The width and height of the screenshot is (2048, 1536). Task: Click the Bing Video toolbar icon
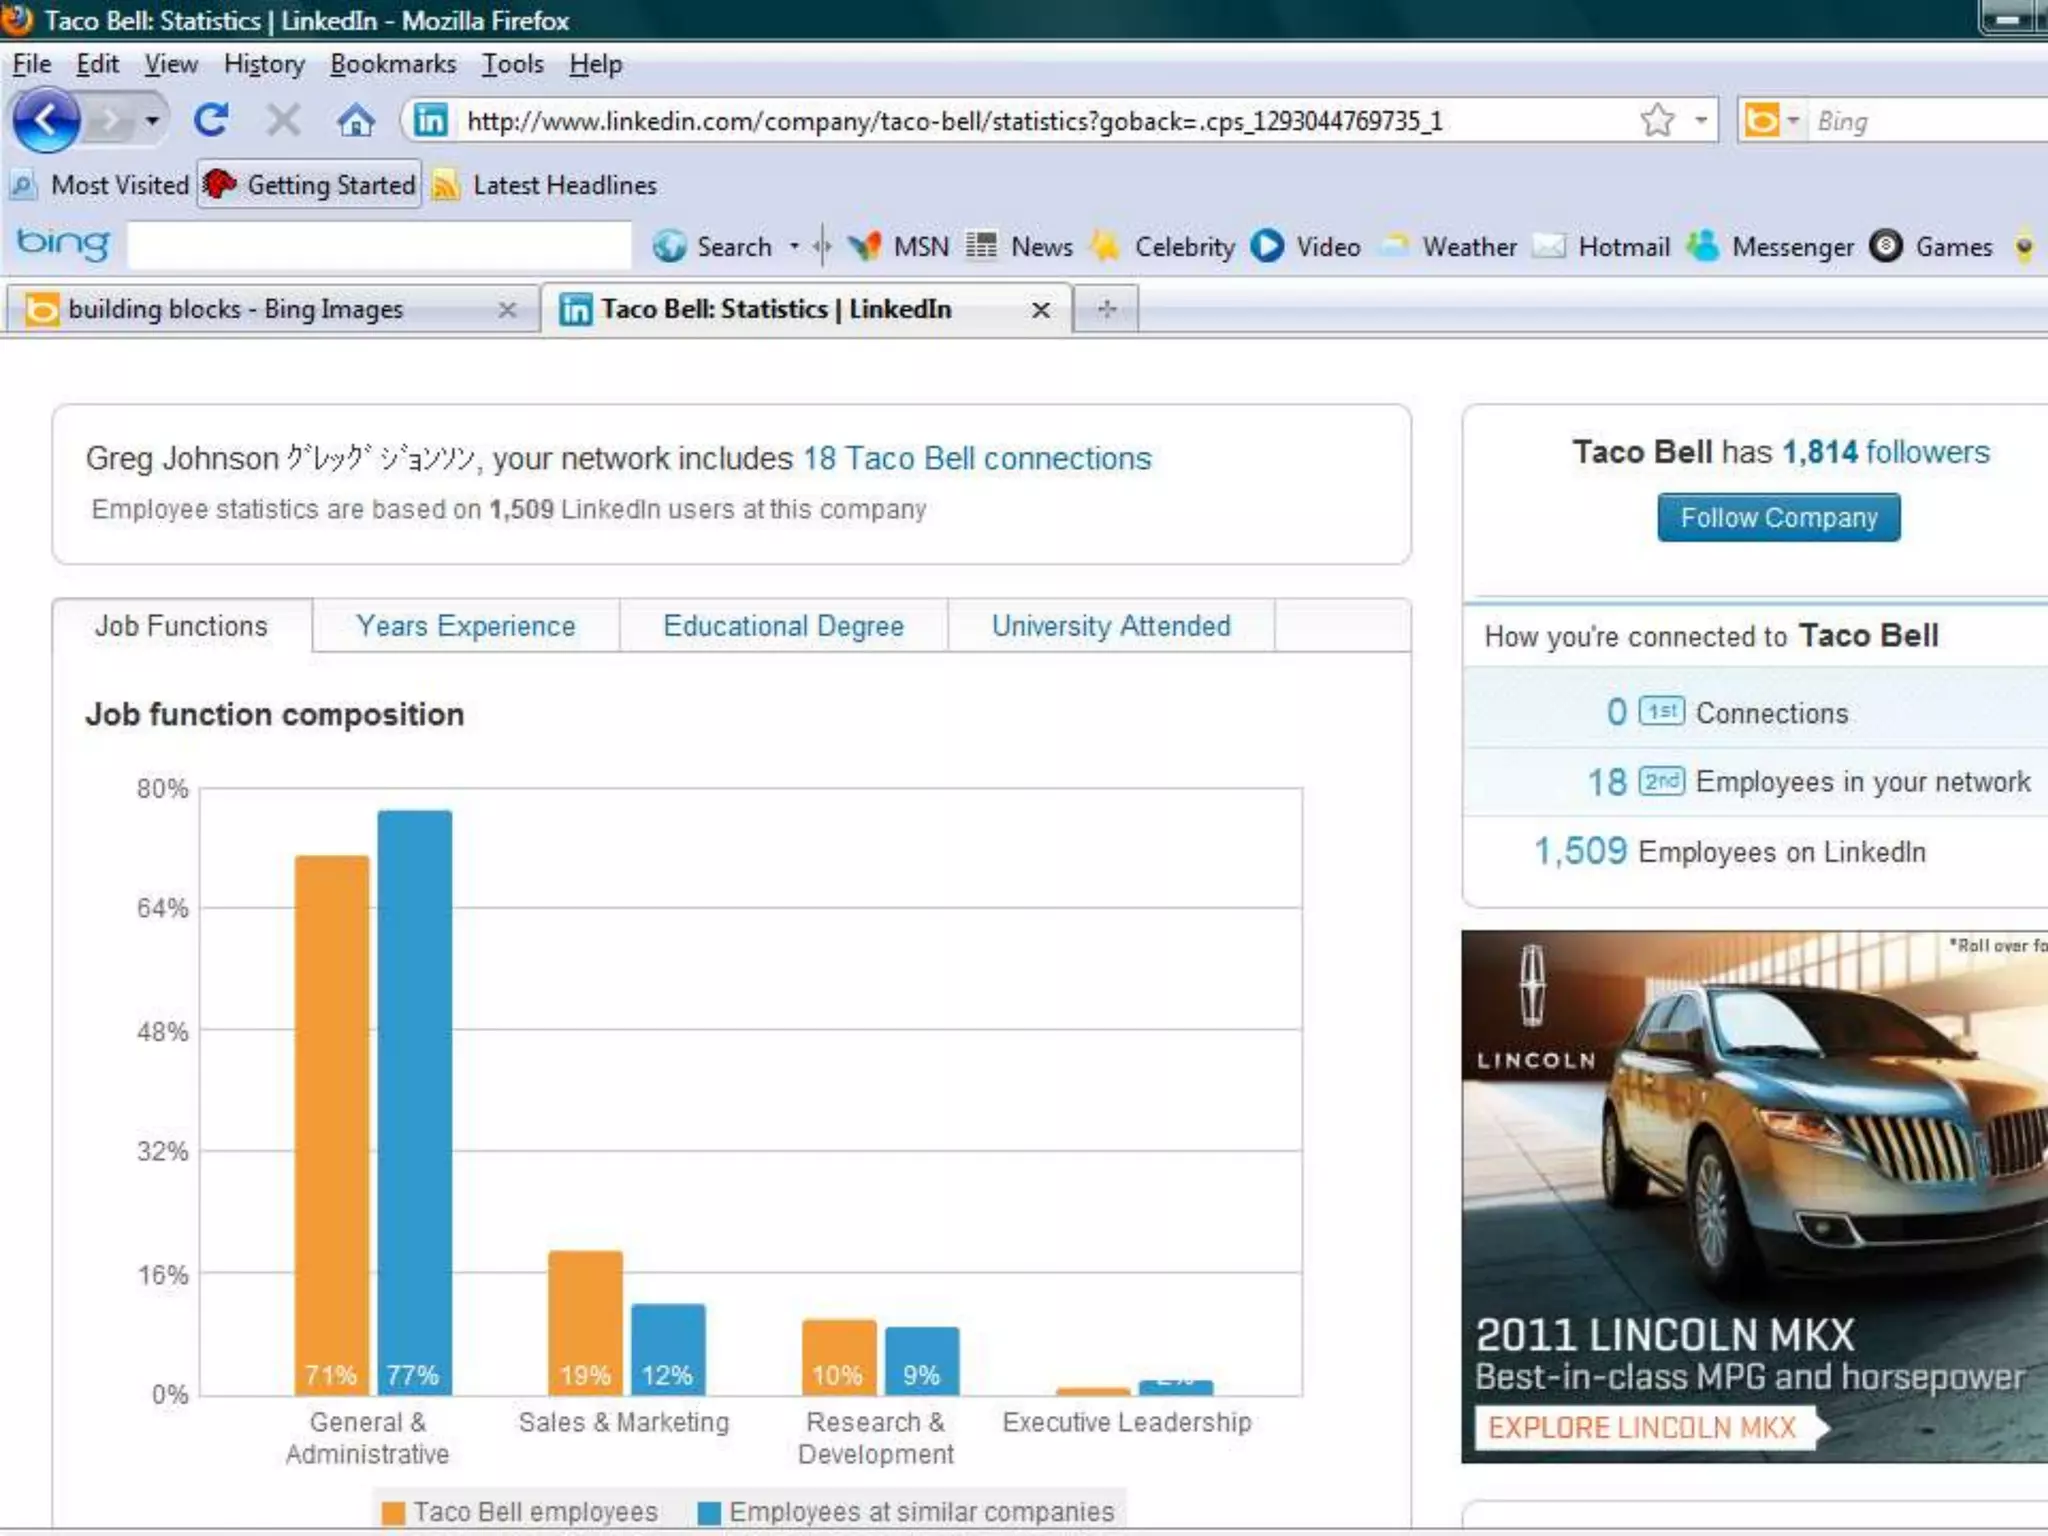[1267, 246]
